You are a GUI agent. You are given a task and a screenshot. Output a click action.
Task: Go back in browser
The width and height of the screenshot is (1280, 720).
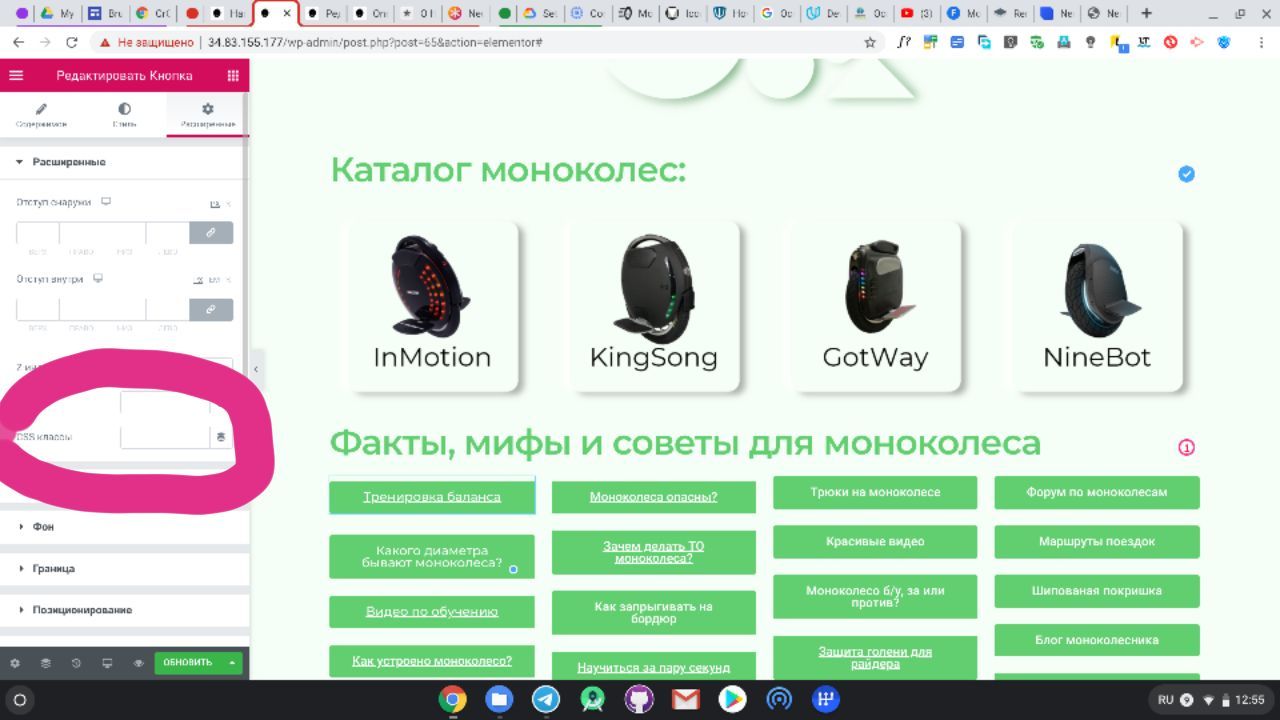tap(19, 42)
